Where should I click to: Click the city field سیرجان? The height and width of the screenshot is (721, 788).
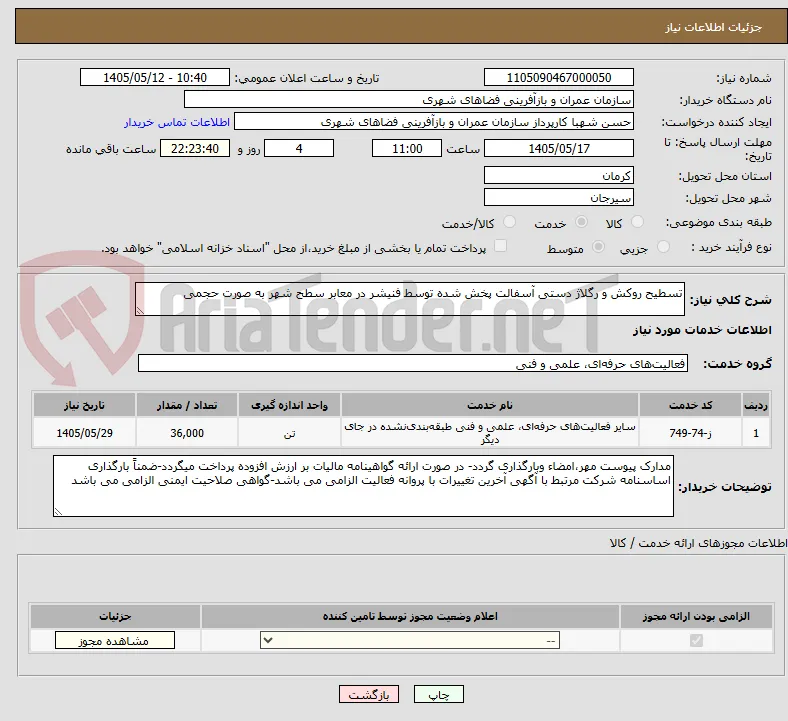(x=558, y=197)
